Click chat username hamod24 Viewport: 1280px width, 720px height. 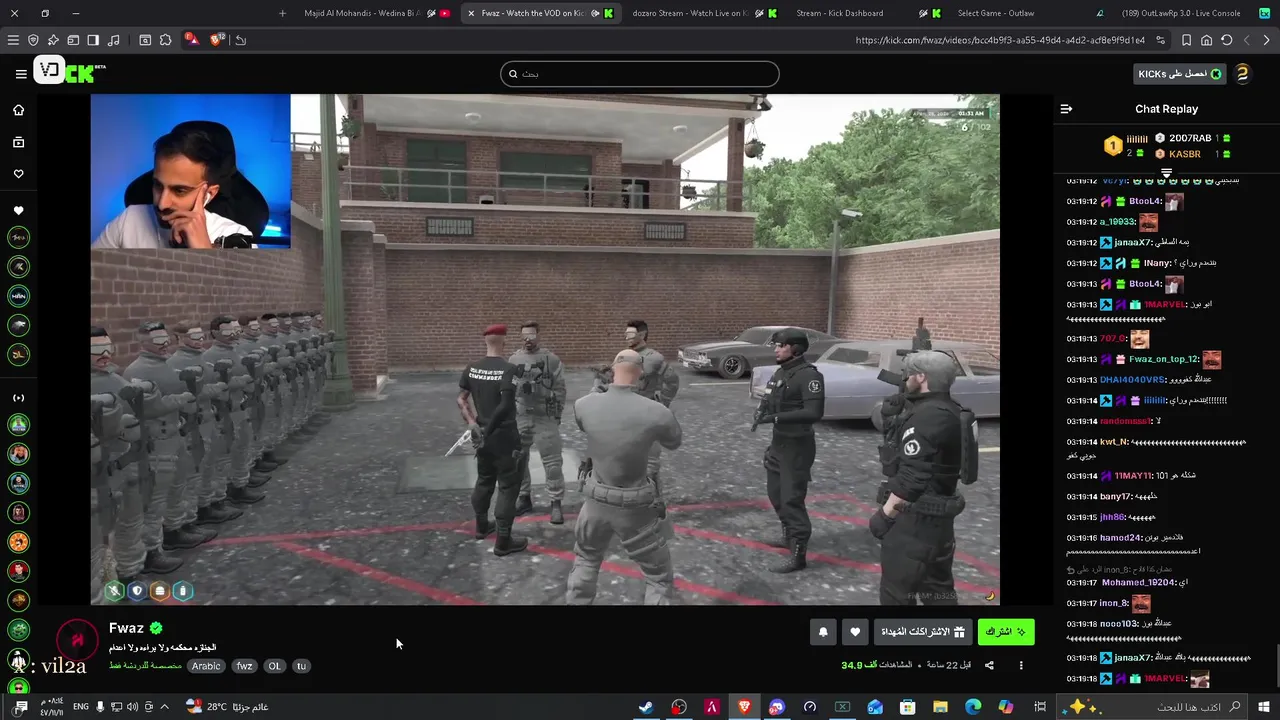1120,538
